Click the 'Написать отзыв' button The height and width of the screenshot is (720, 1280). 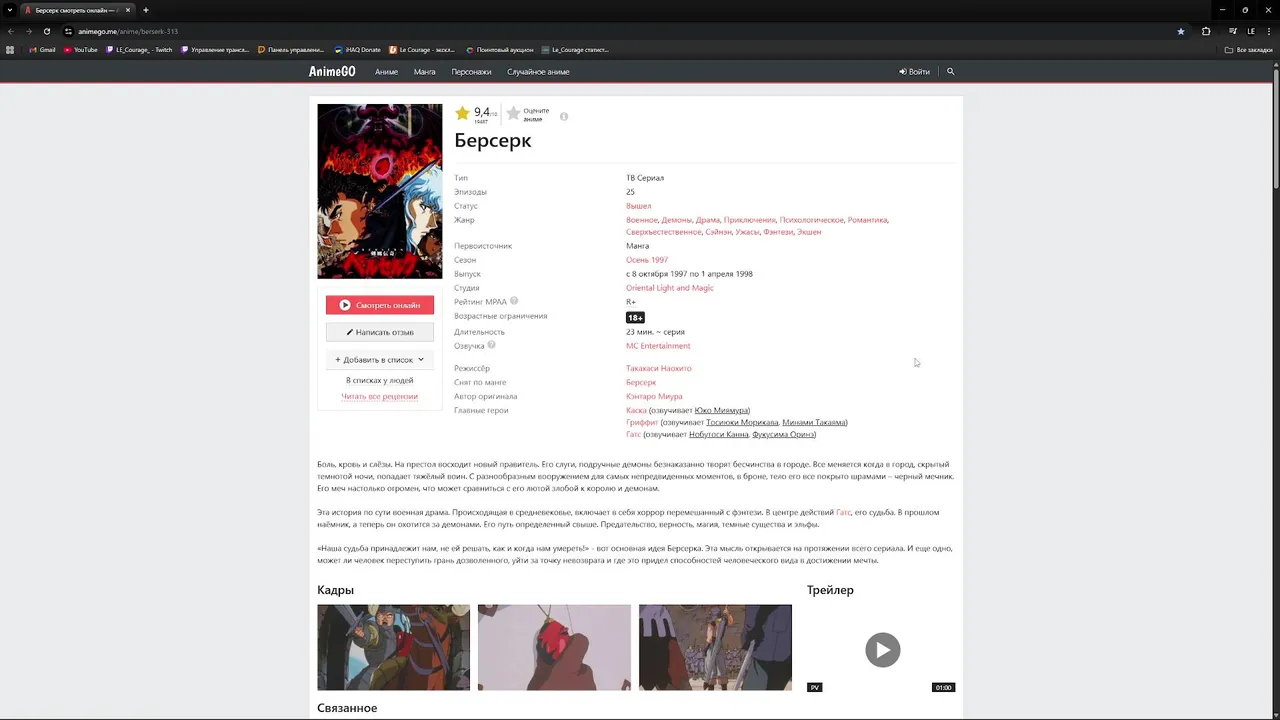pyautogui.click(x=380, y=332)
